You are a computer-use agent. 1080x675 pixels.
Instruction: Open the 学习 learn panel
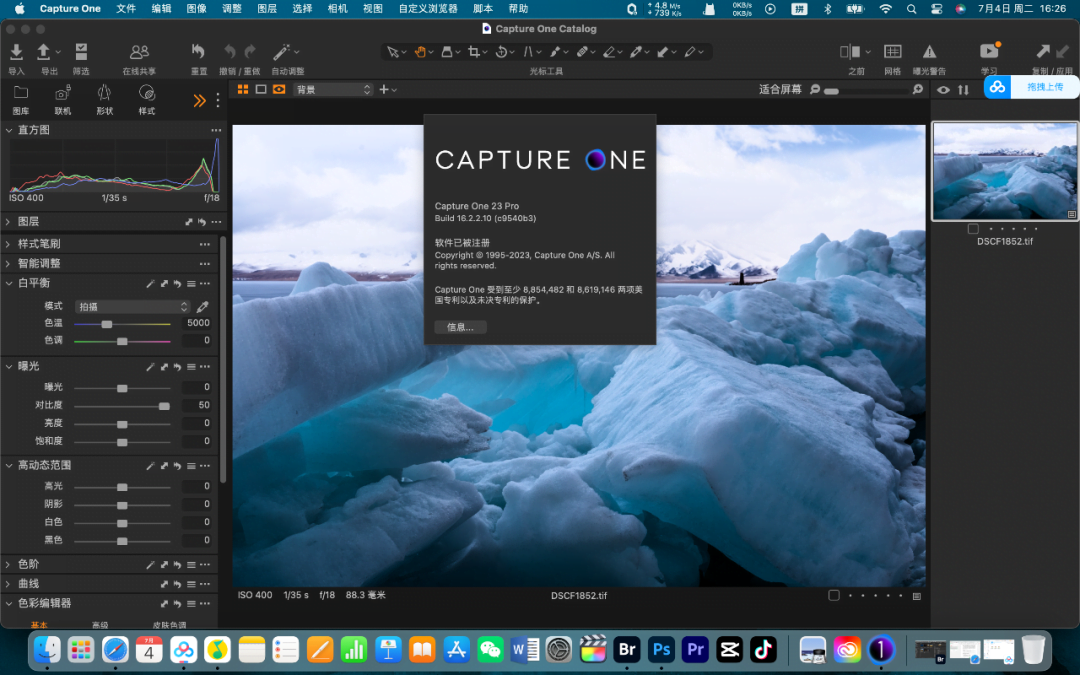(989, 51)
